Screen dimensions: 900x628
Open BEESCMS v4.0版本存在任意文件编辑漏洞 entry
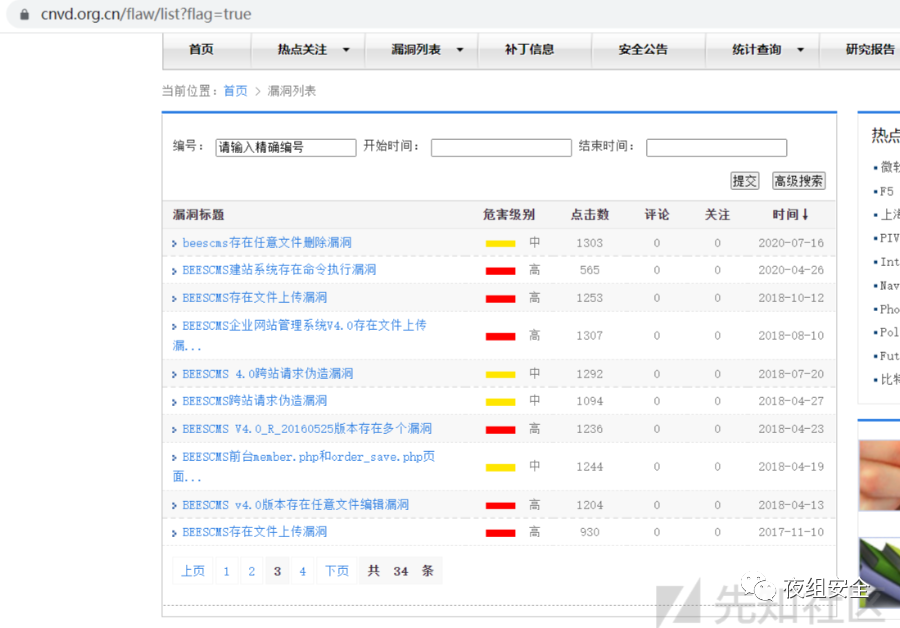pos(296,505)
